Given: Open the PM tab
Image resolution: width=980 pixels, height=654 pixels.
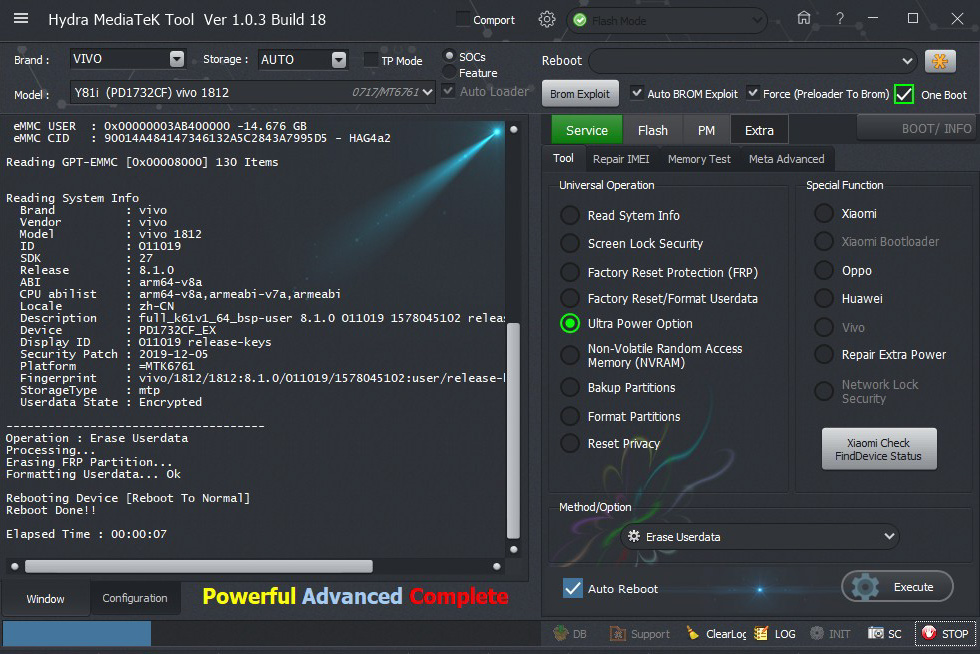Looking at the screenshot, I should coord(706,130).
